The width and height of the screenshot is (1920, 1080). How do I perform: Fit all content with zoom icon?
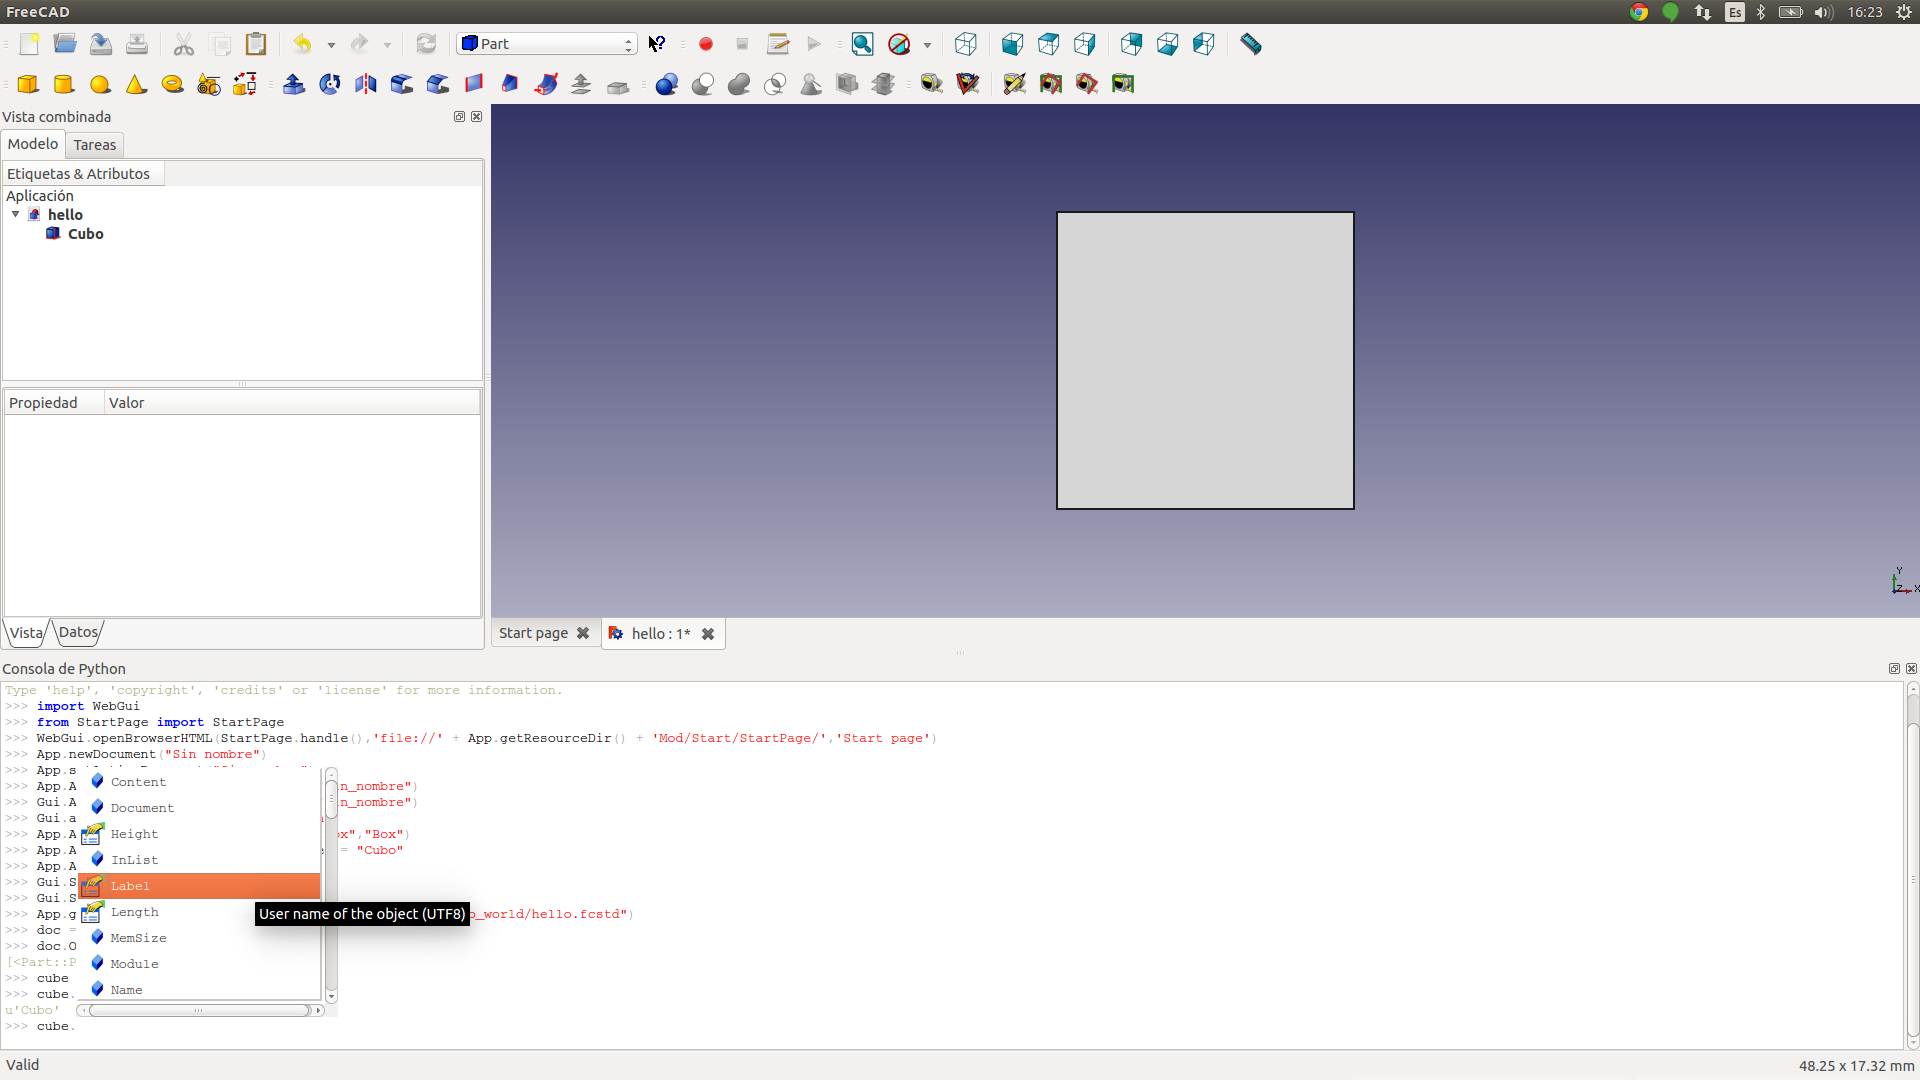pos(862,44)
